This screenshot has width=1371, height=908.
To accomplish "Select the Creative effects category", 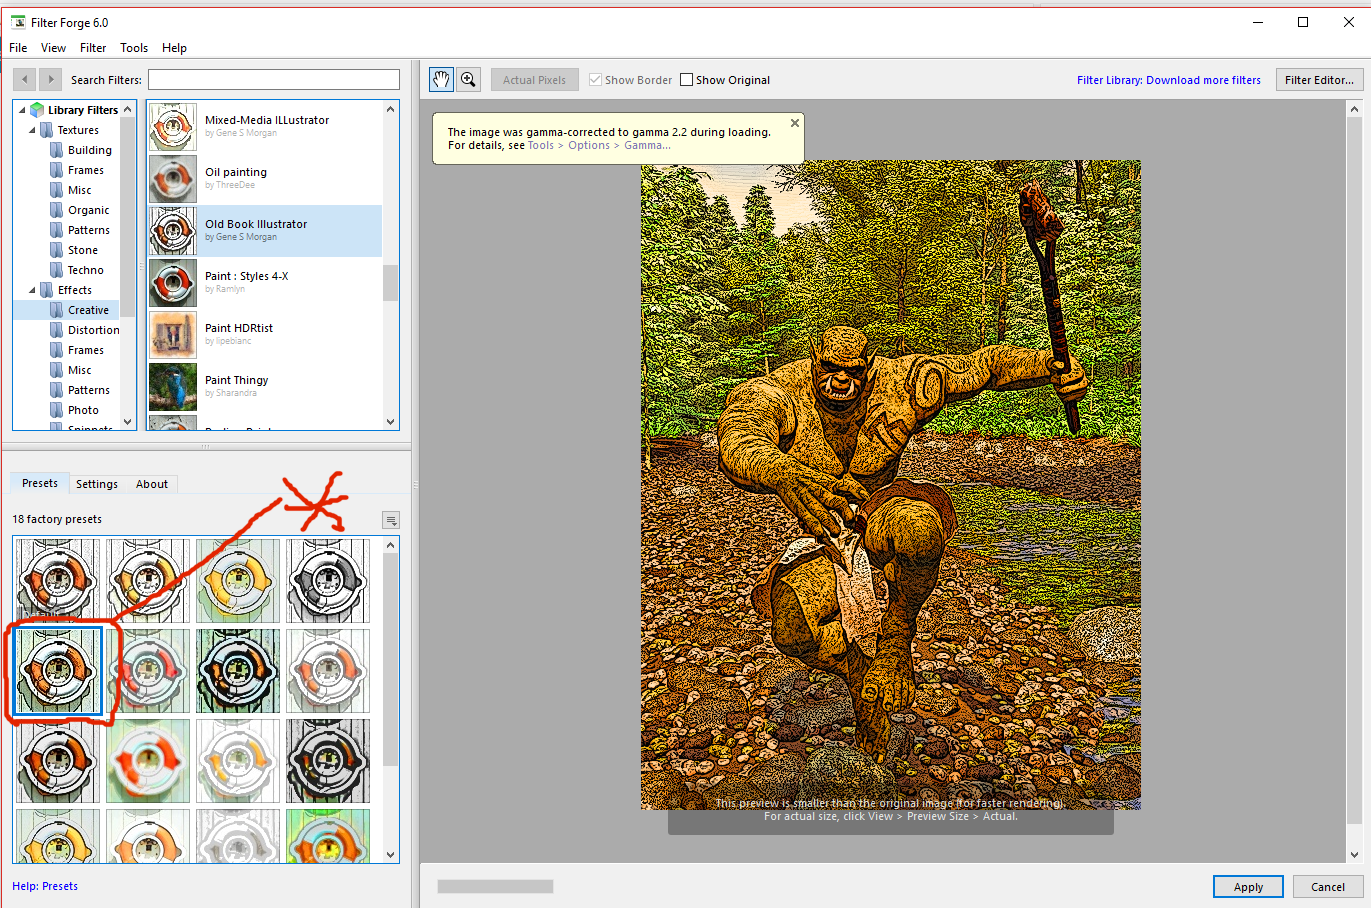I will (88, 310).
